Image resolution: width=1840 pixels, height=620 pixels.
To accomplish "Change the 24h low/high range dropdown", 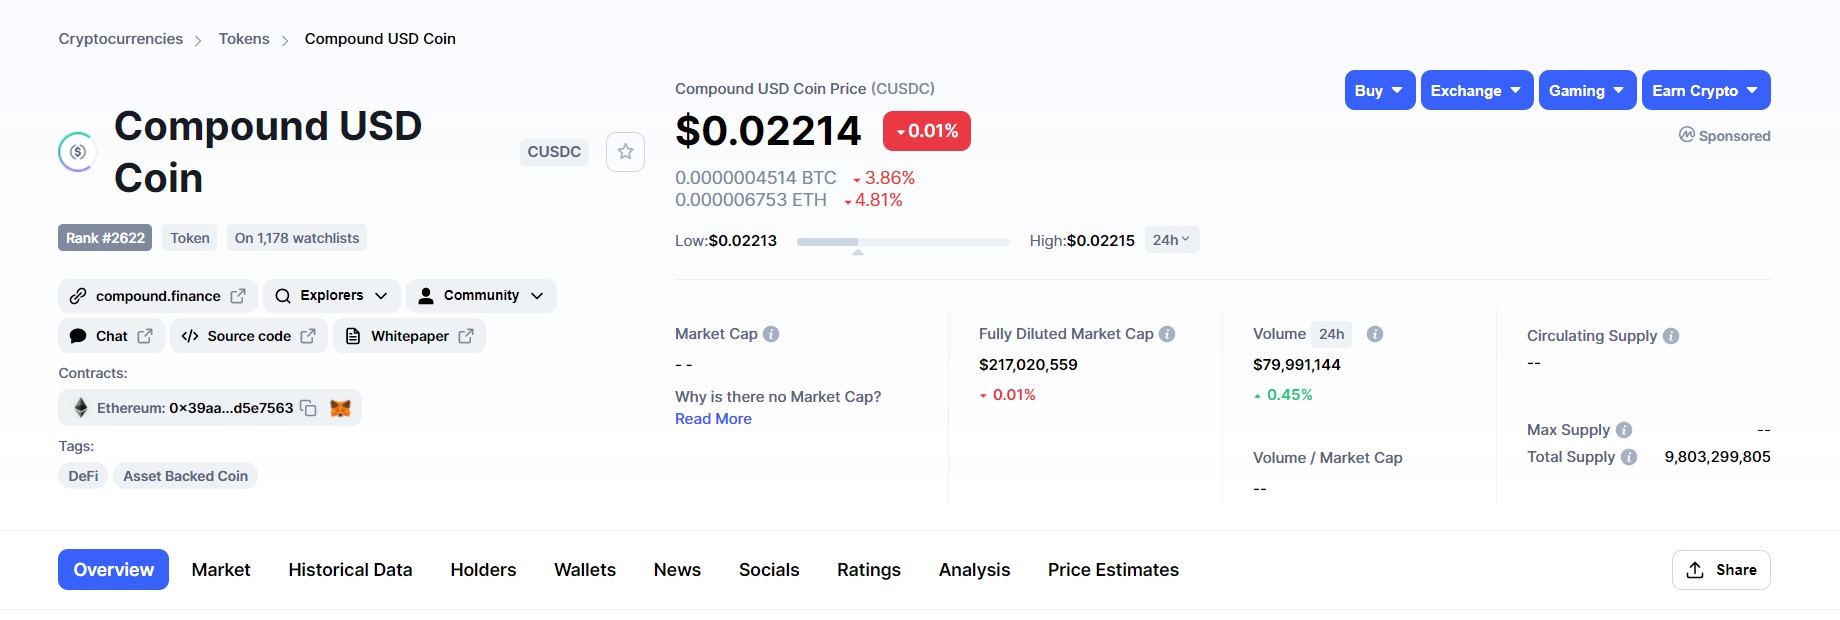I will (x=1171, y=240).
